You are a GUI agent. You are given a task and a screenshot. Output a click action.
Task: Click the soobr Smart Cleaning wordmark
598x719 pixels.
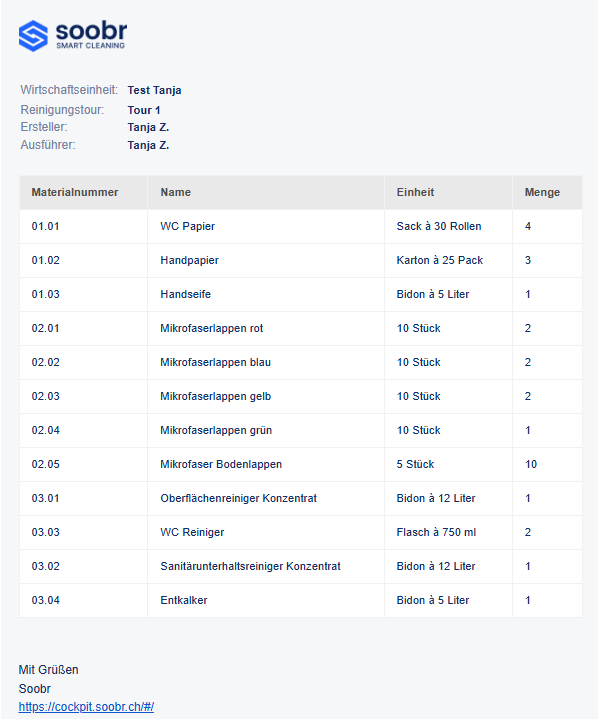coord(91,35)
